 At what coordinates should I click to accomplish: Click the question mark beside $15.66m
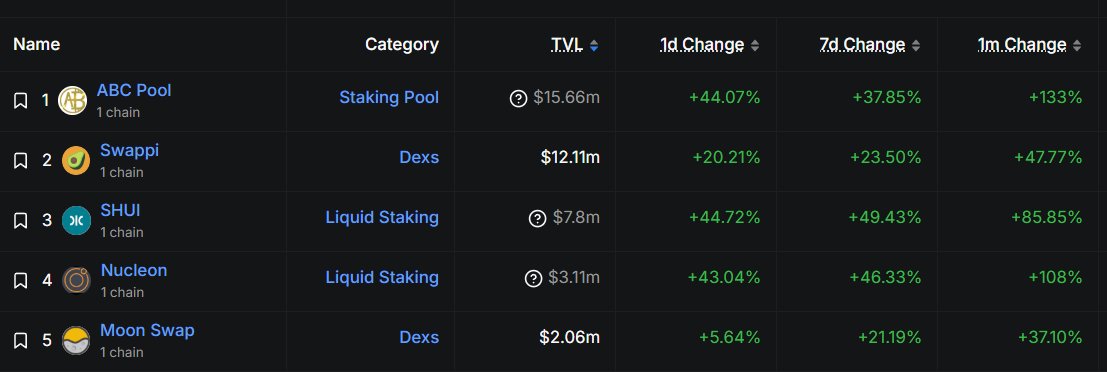(x=518, y=98)
